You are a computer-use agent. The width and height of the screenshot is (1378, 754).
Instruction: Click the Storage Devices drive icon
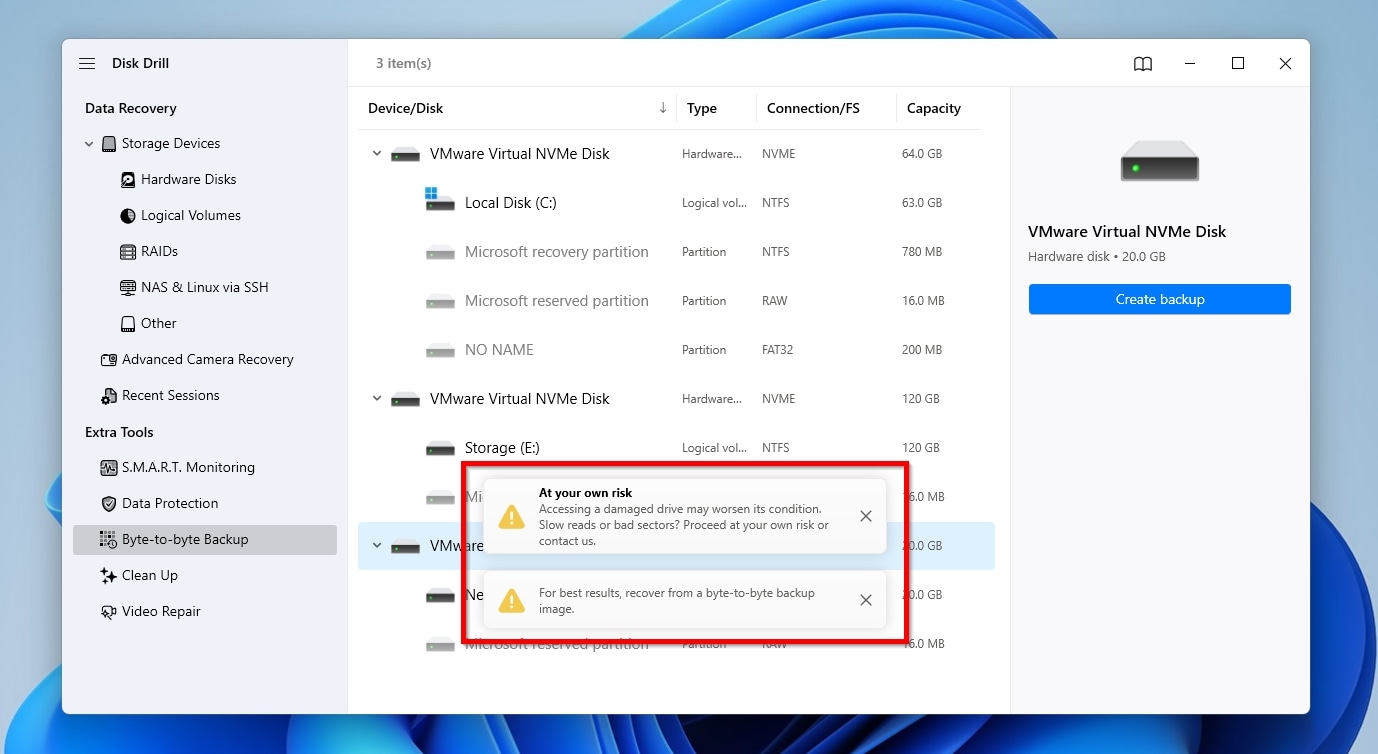[109, 144]
